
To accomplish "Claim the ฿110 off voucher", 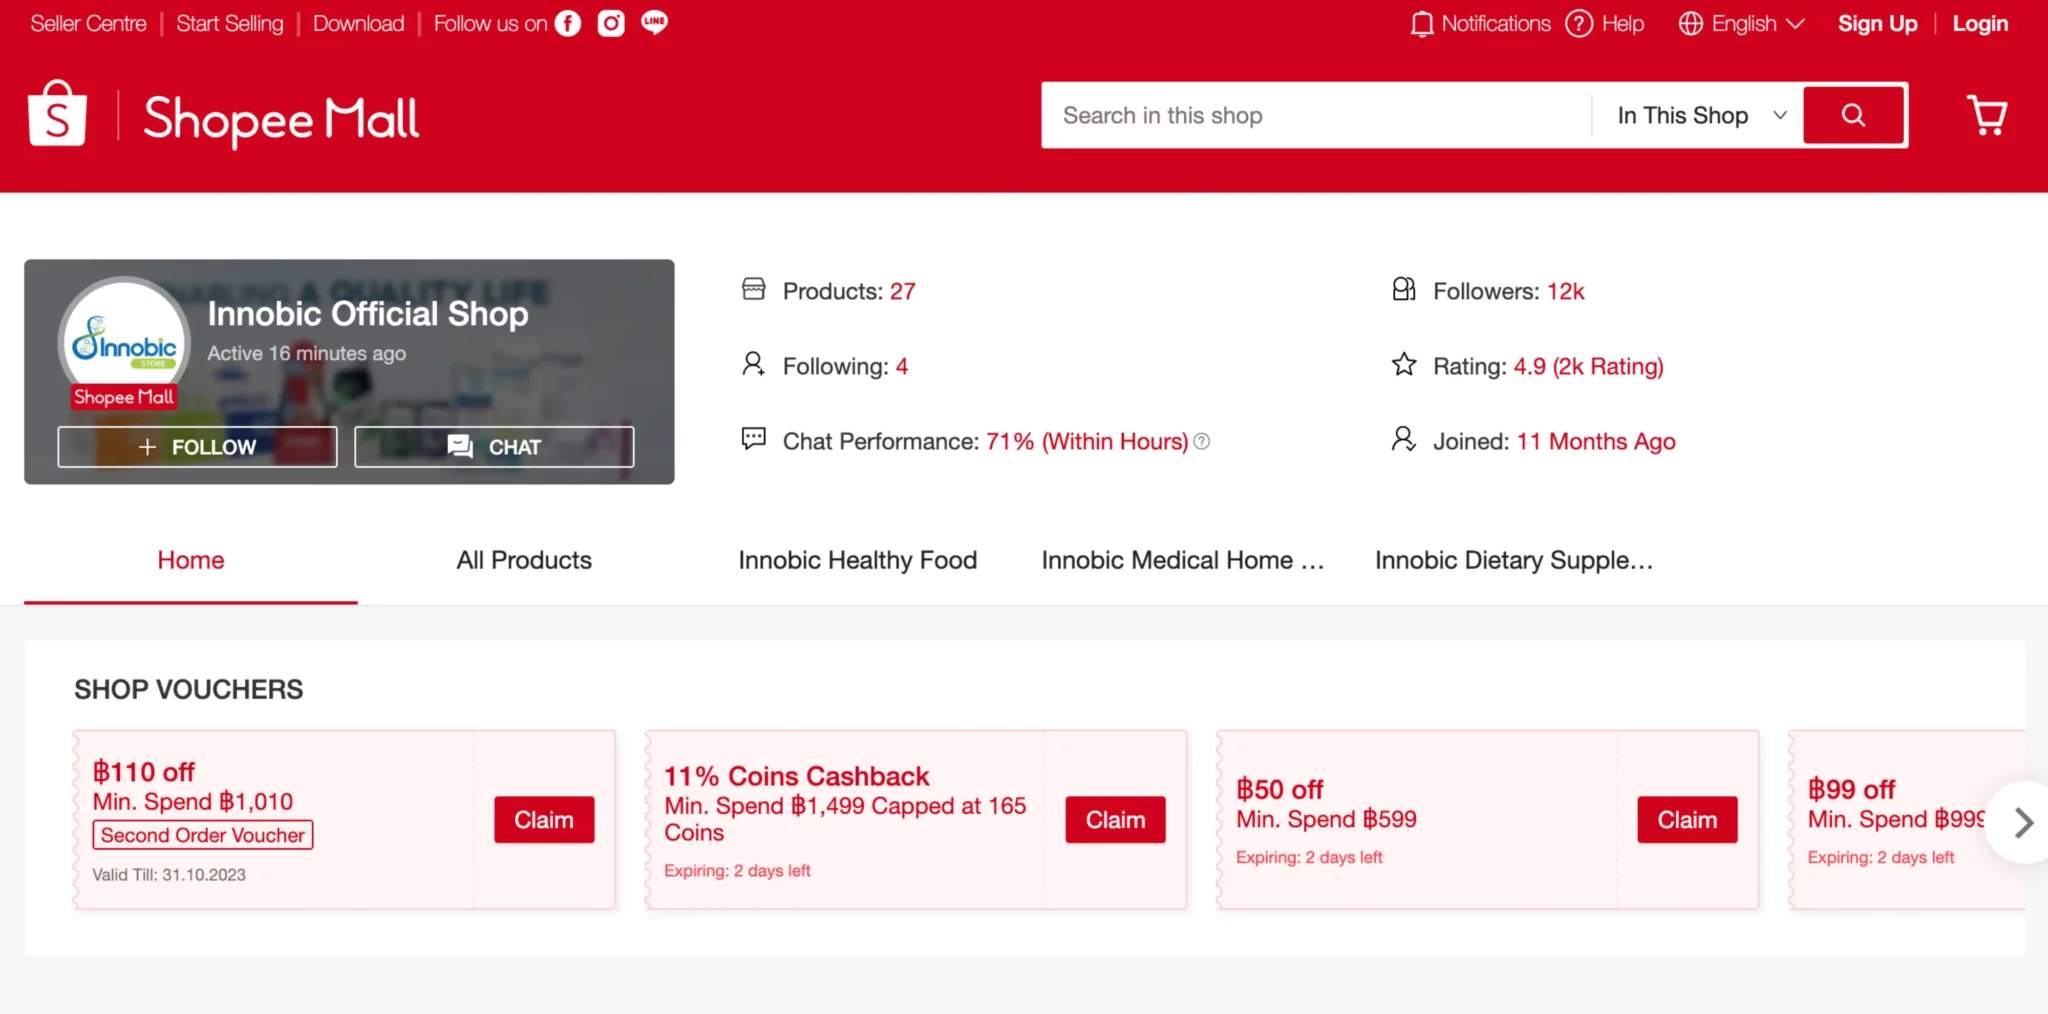I will pyautogui.click(x=544, y=820).
